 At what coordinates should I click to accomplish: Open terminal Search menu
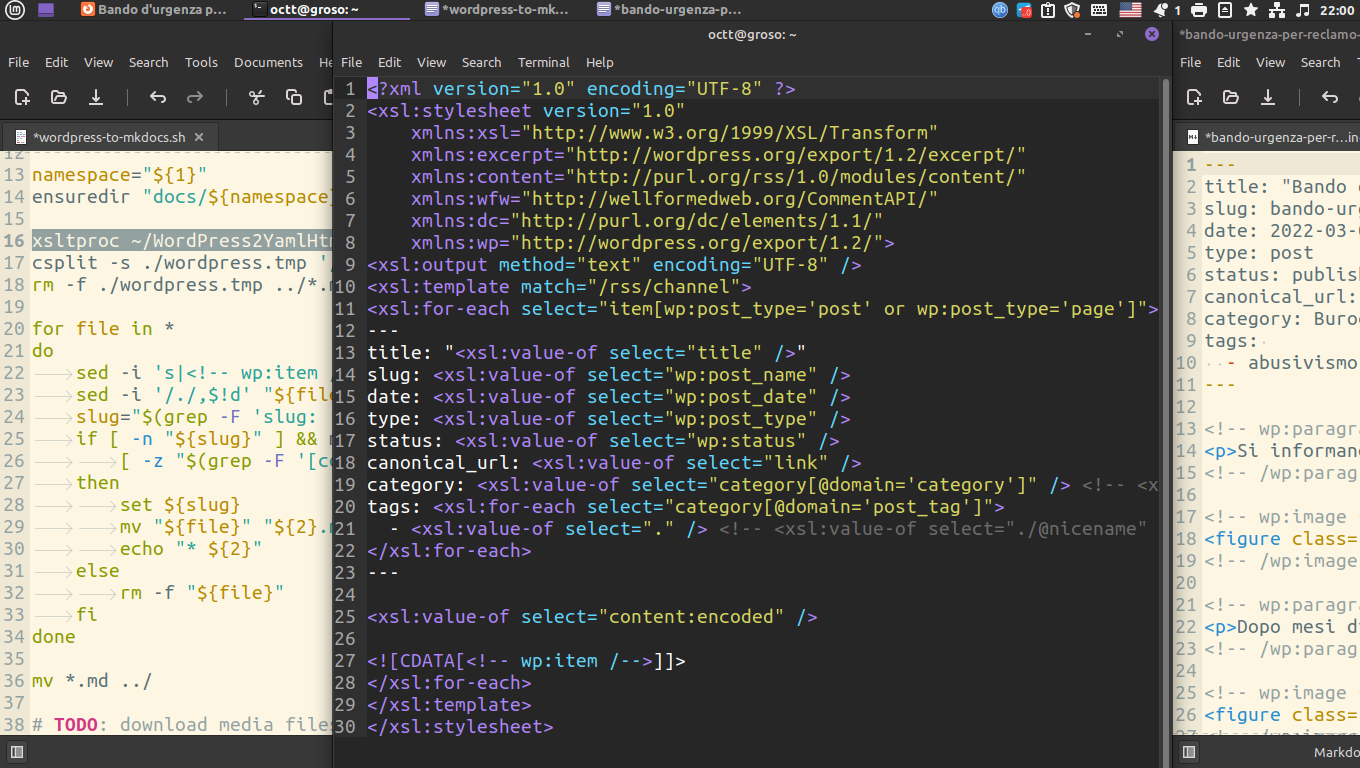point(482,62)
